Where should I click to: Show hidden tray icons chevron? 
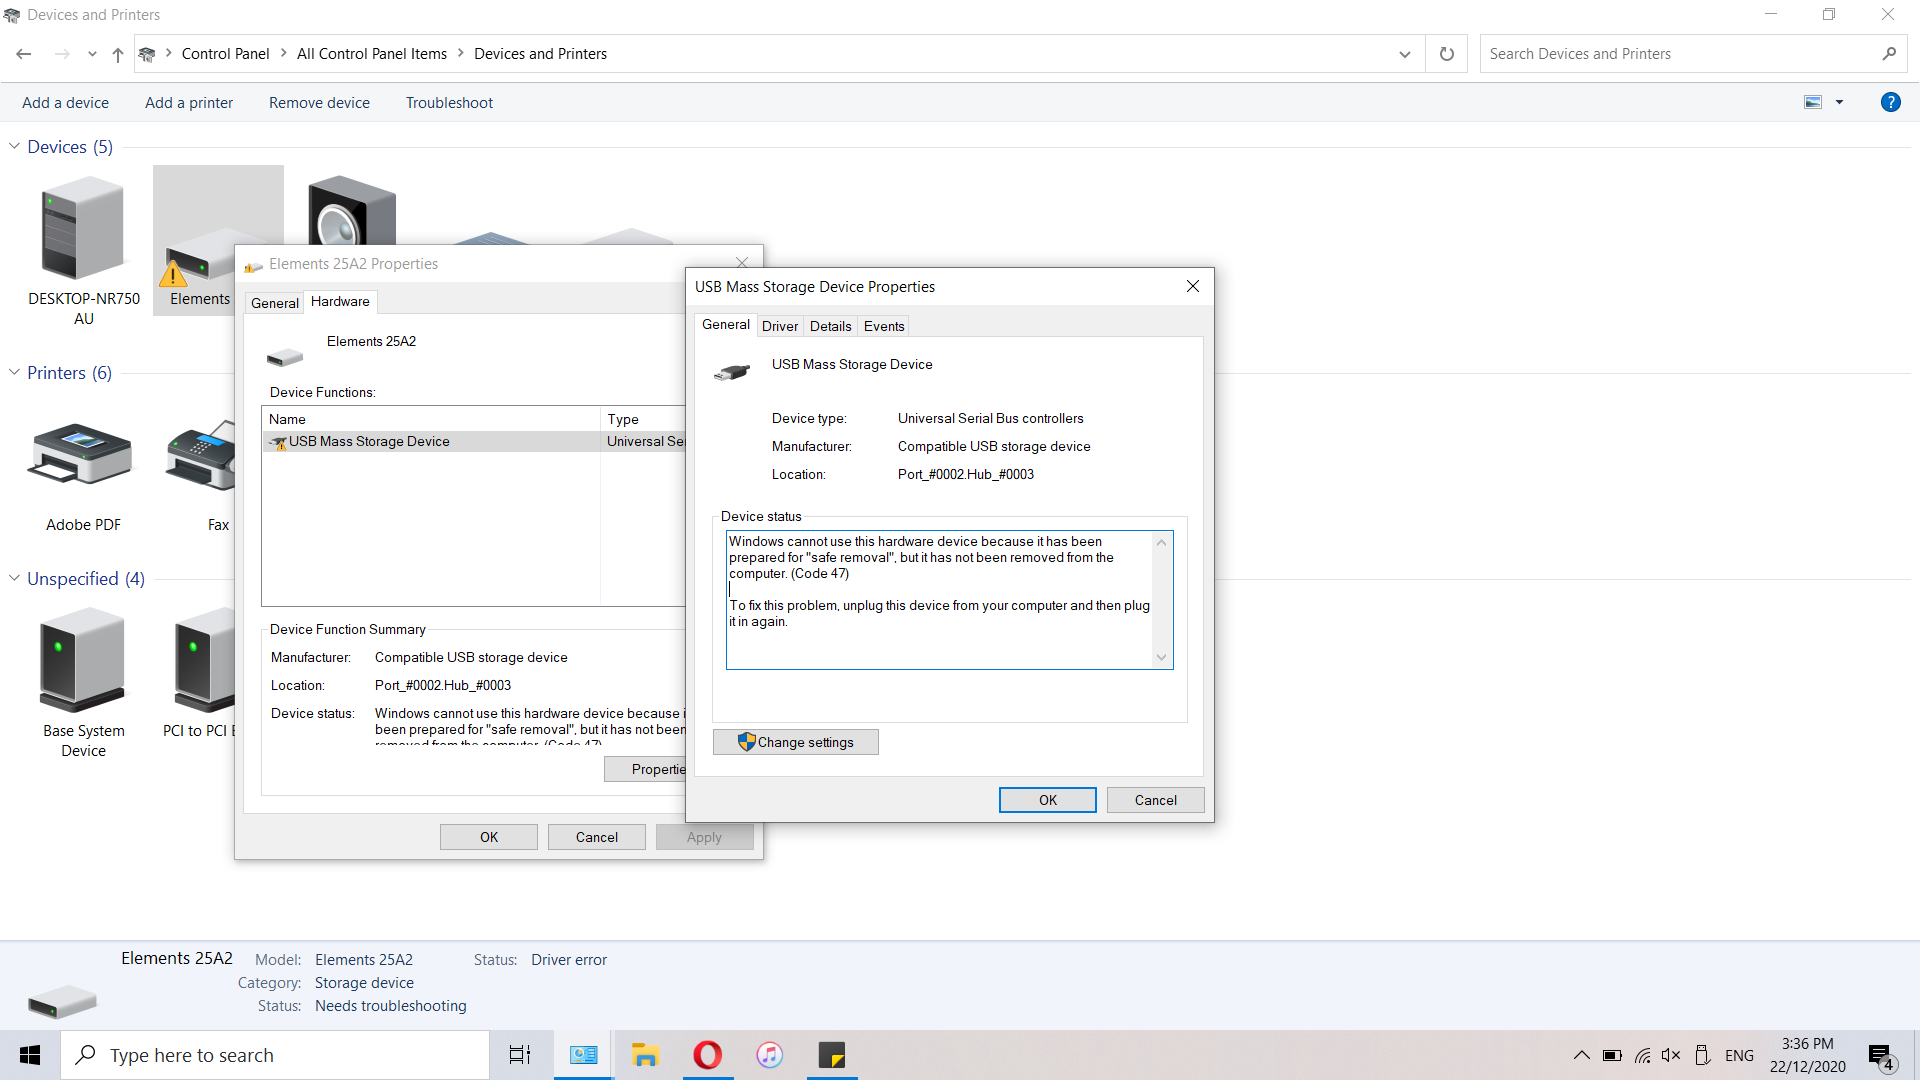[x=1581, y=1055]
